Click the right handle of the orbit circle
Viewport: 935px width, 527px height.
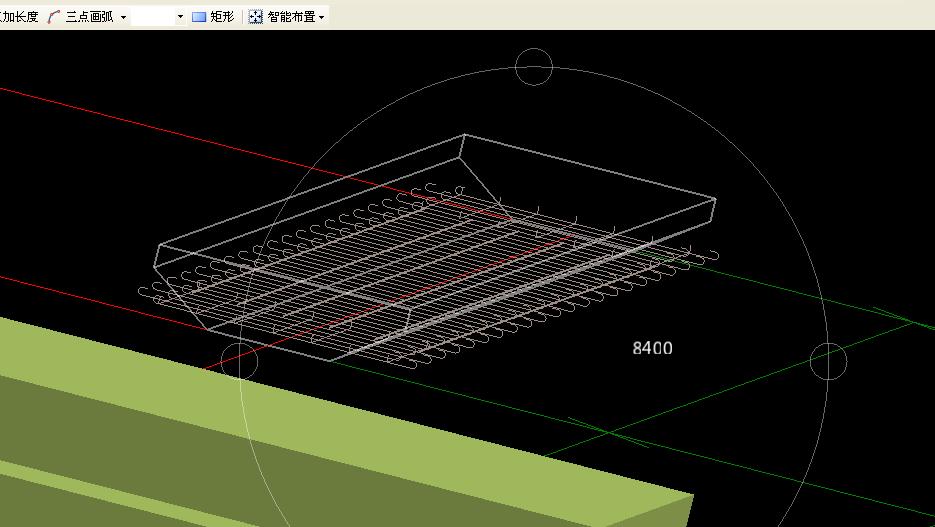coord(828,361)
